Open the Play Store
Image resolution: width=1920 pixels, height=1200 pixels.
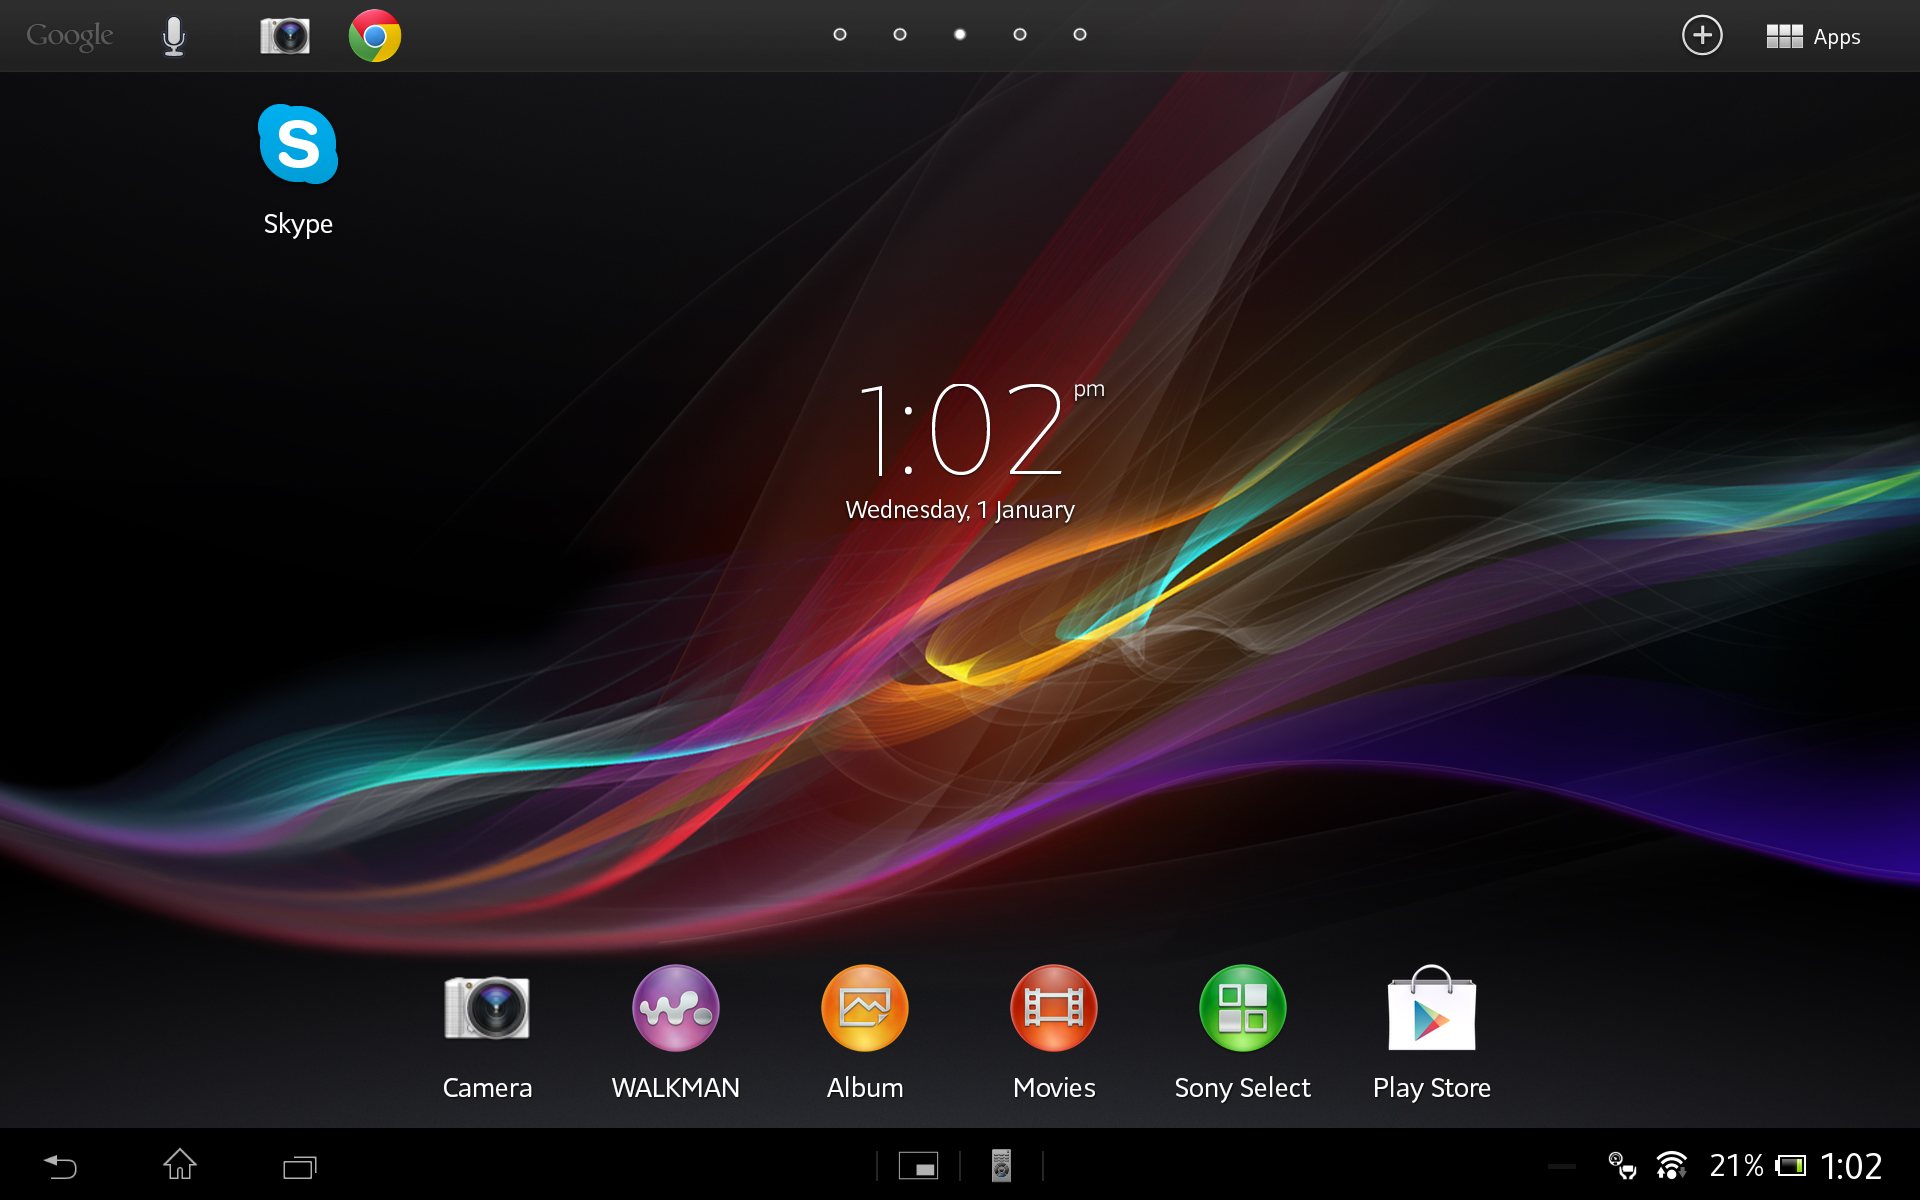(x=1432, y=1034)
